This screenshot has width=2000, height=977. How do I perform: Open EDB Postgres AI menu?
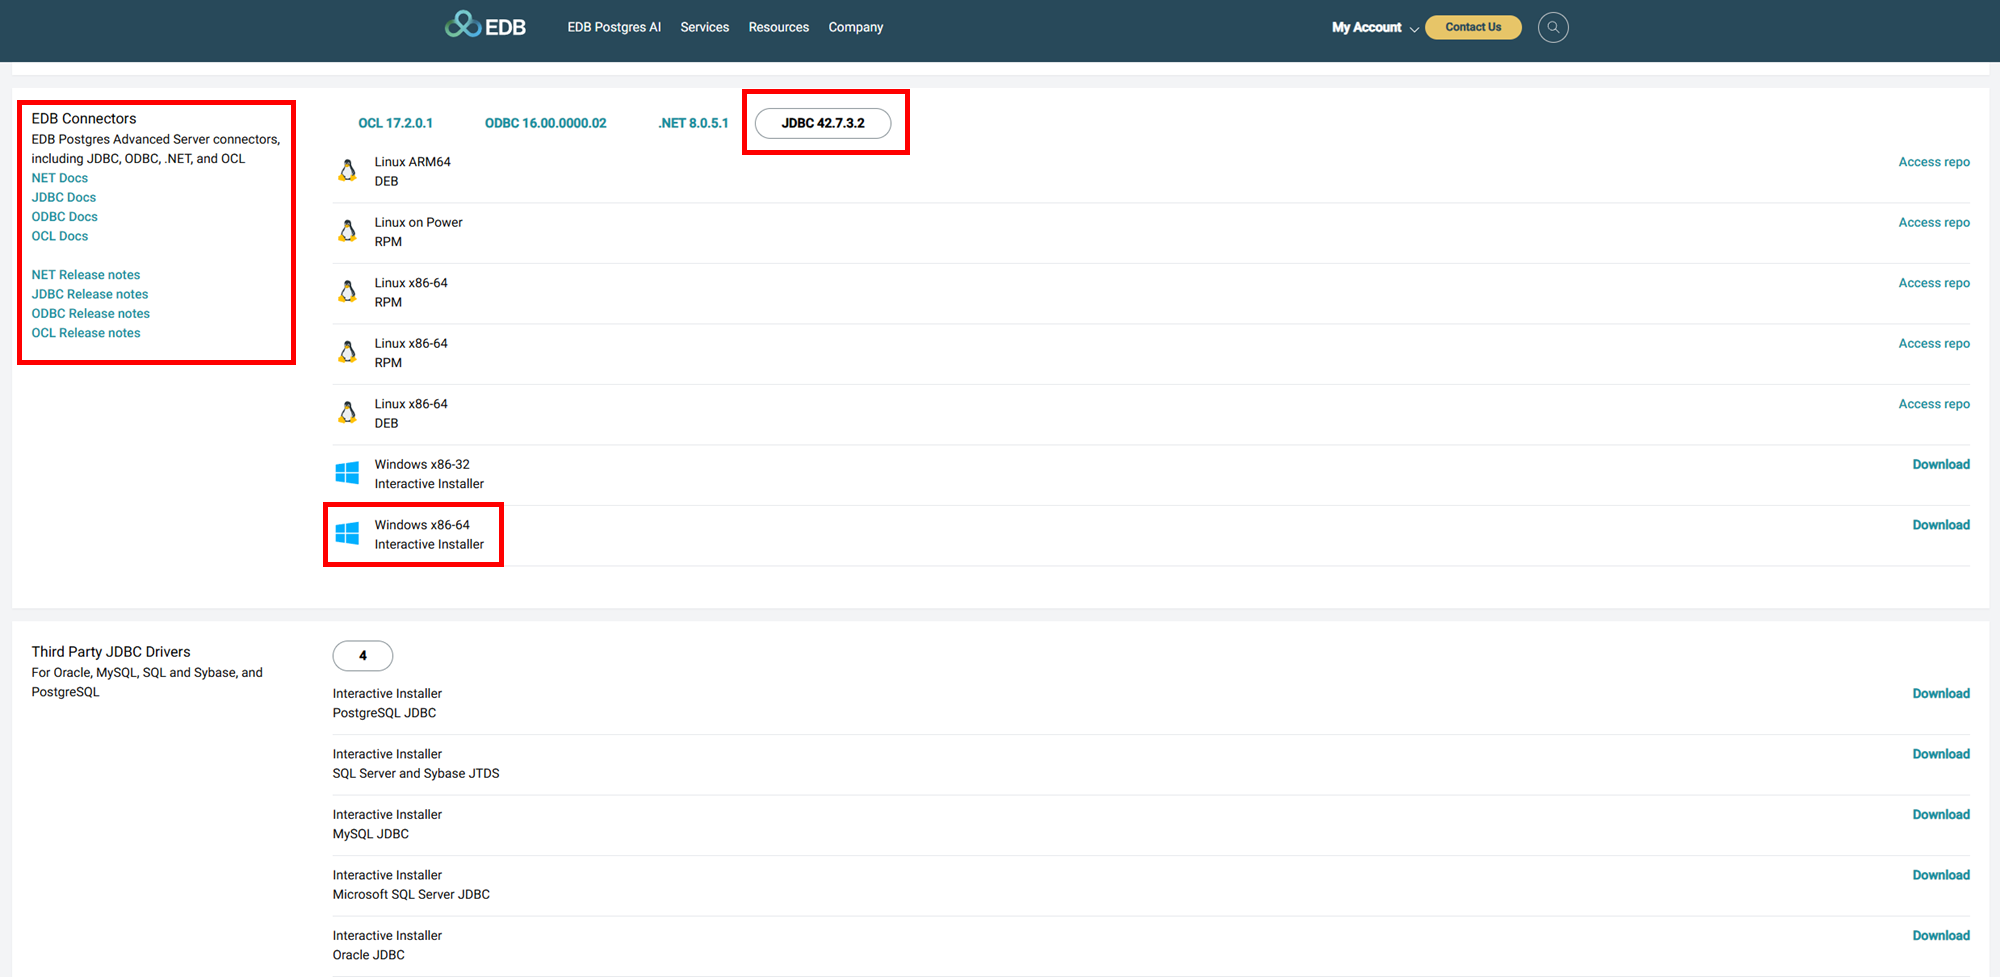click(614, 27)
